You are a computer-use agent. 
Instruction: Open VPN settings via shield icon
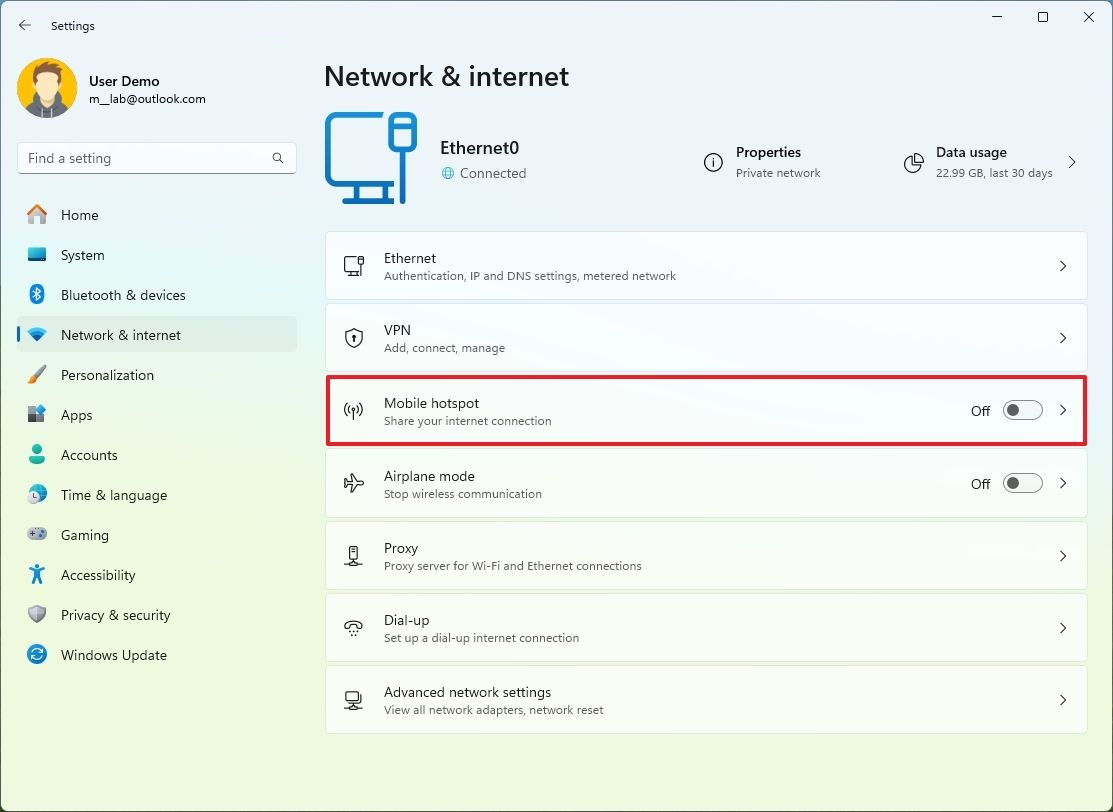click(x=353, y=337)
